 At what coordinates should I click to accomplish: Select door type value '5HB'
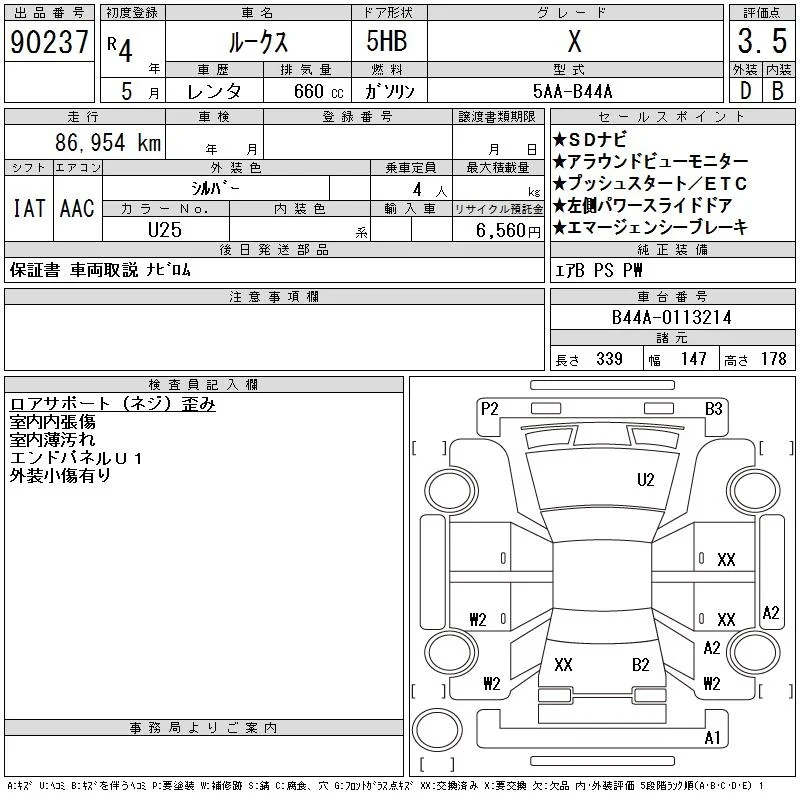(x=387, y=41)
